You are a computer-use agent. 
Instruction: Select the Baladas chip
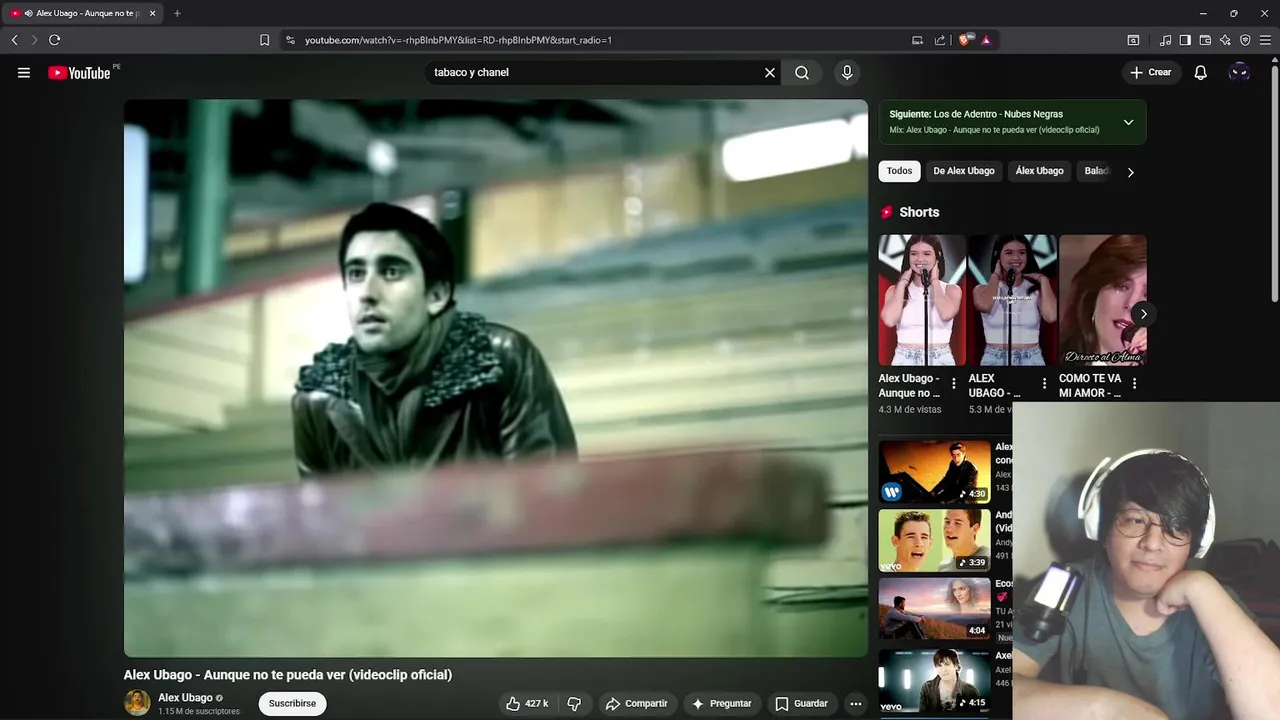[1097, 171]
